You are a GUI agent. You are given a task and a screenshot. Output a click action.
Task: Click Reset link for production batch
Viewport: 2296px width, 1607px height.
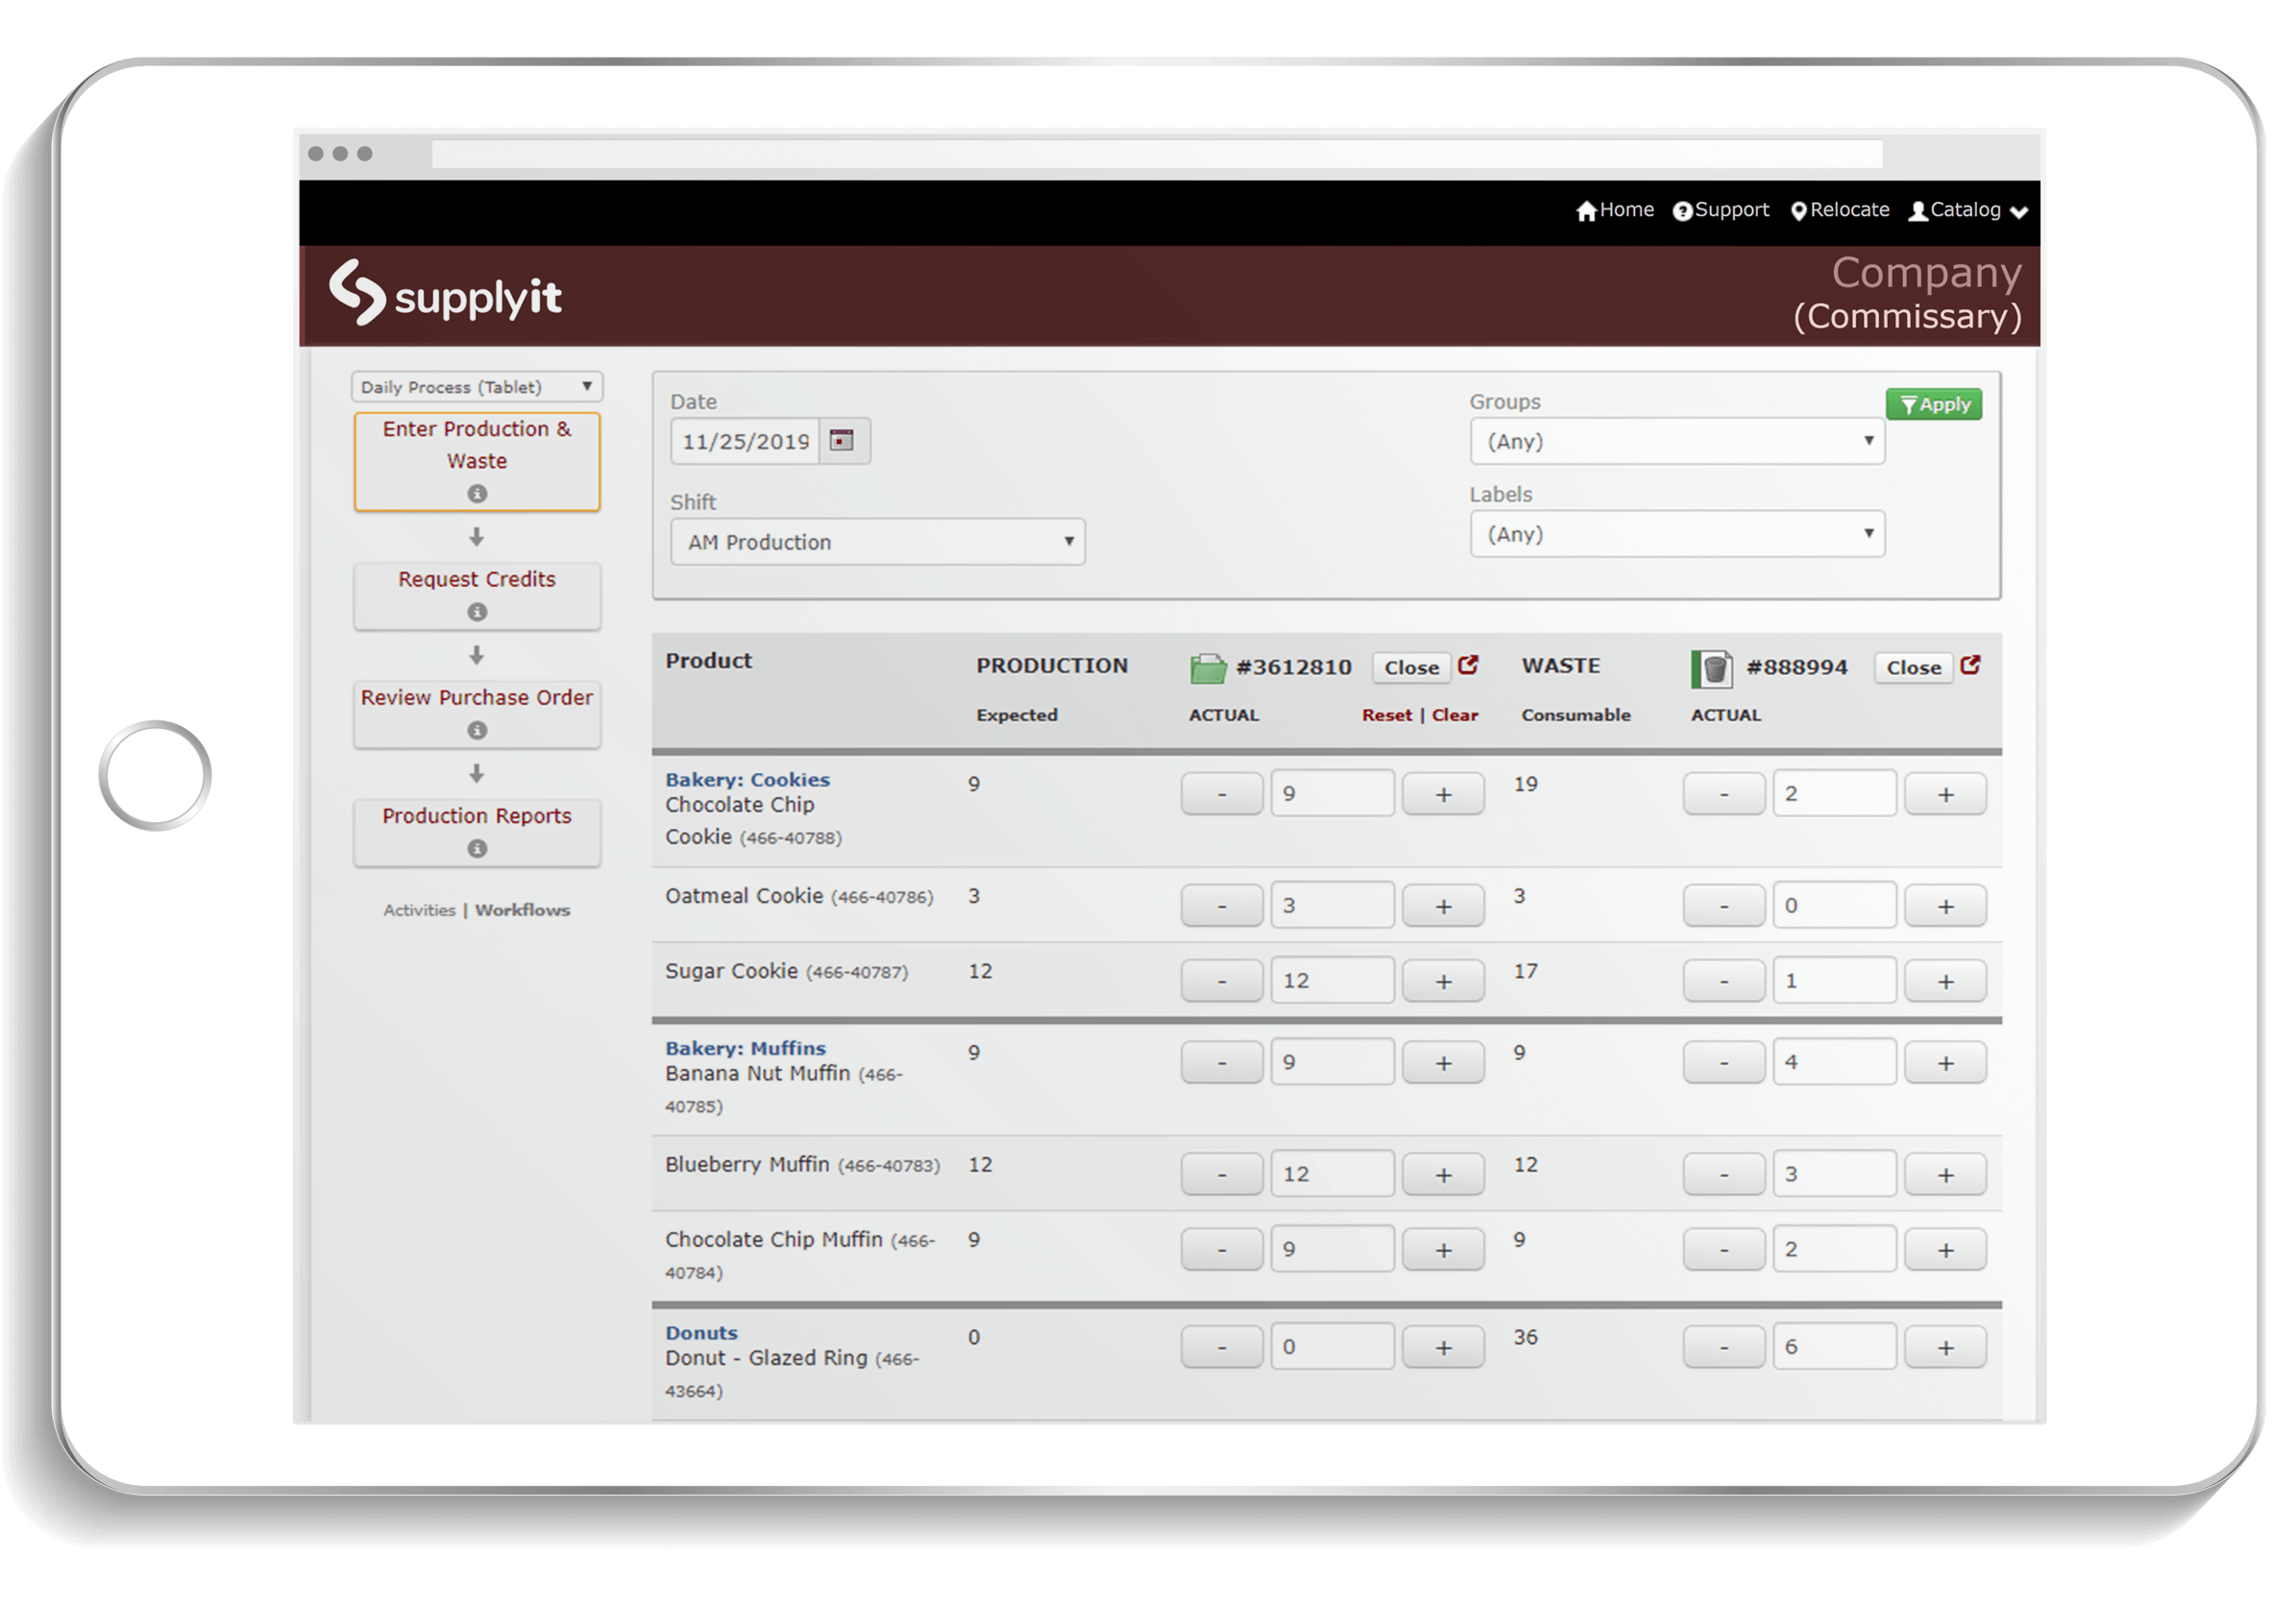tap(1383, 716)
